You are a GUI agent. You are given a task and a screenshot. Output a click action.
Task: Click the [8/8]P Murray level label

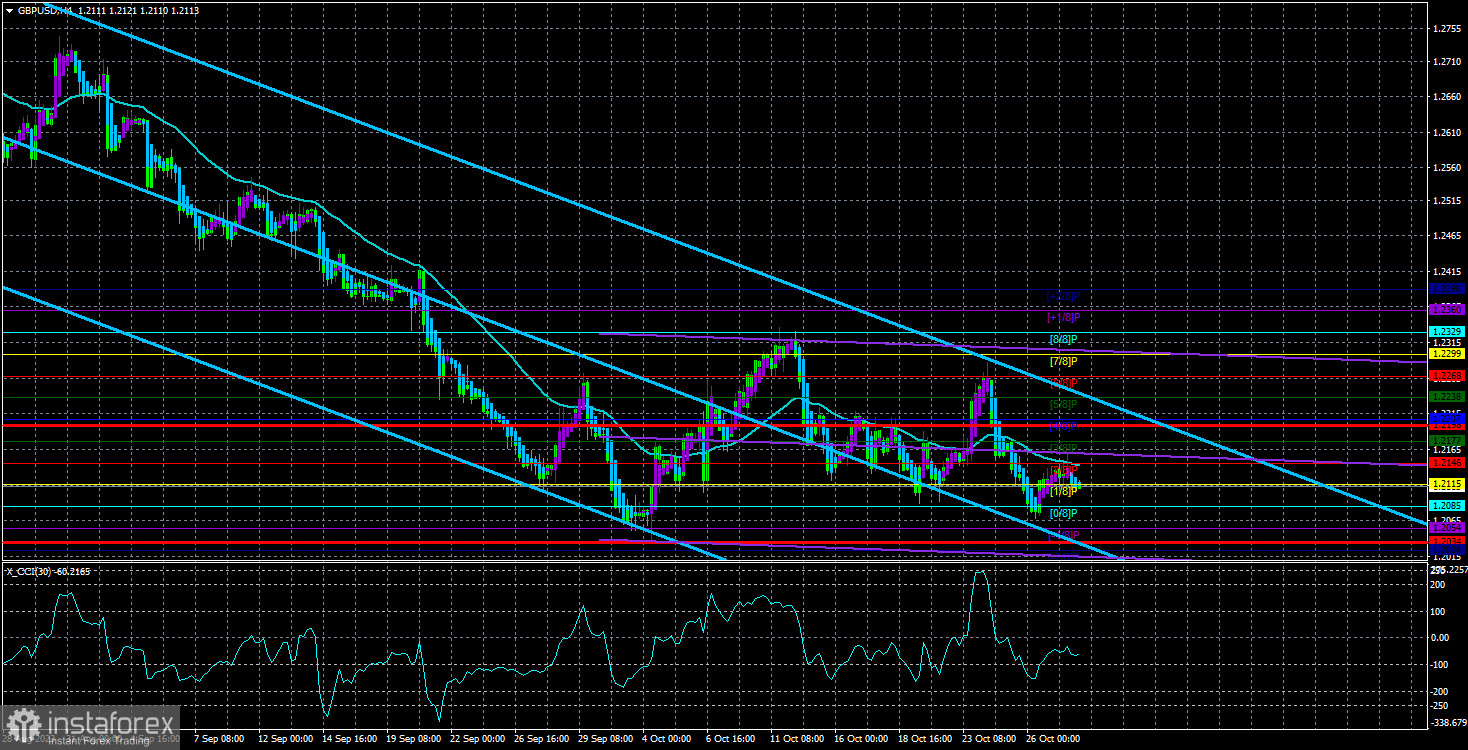point(1064,339)
